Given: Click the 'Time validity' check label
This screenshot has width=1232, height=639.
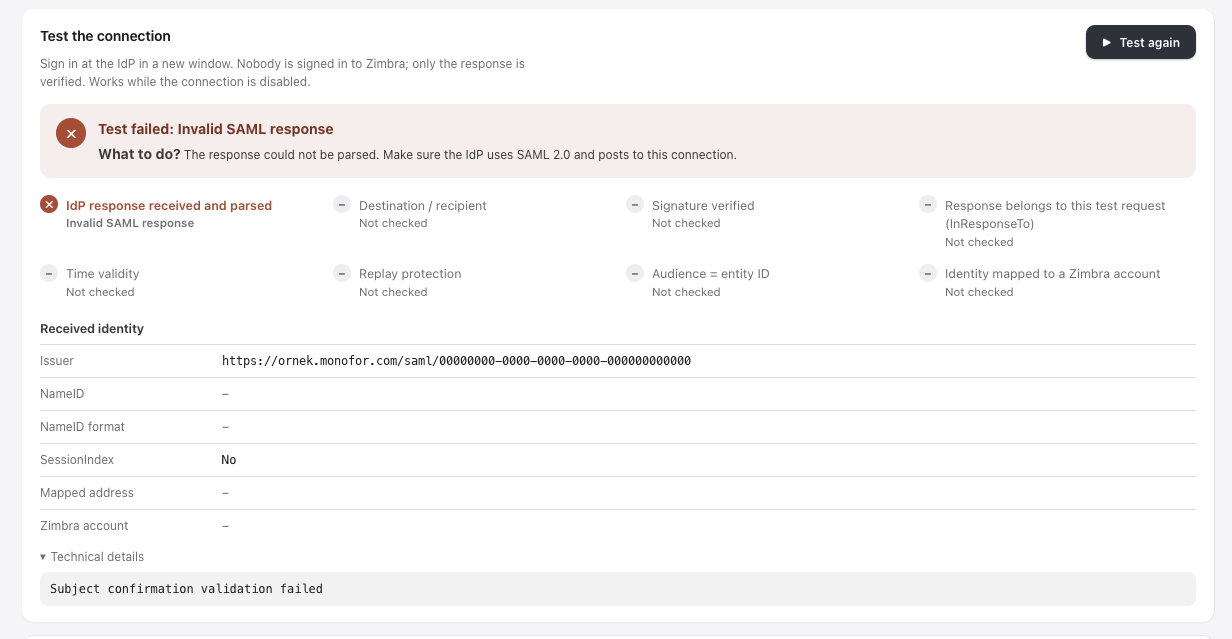Looking at the screenshot, I should (x=103, y=273).
